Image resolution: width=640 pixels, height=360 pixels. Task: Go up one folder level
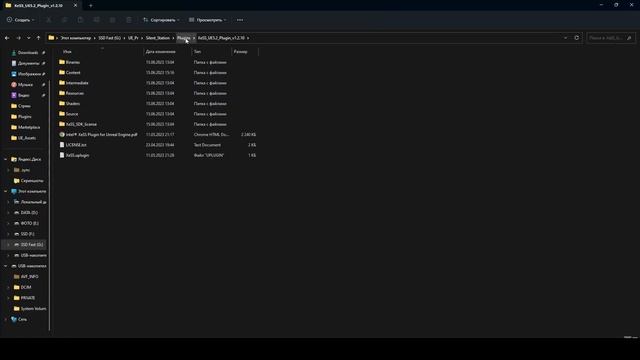click(x=38, y=38)
